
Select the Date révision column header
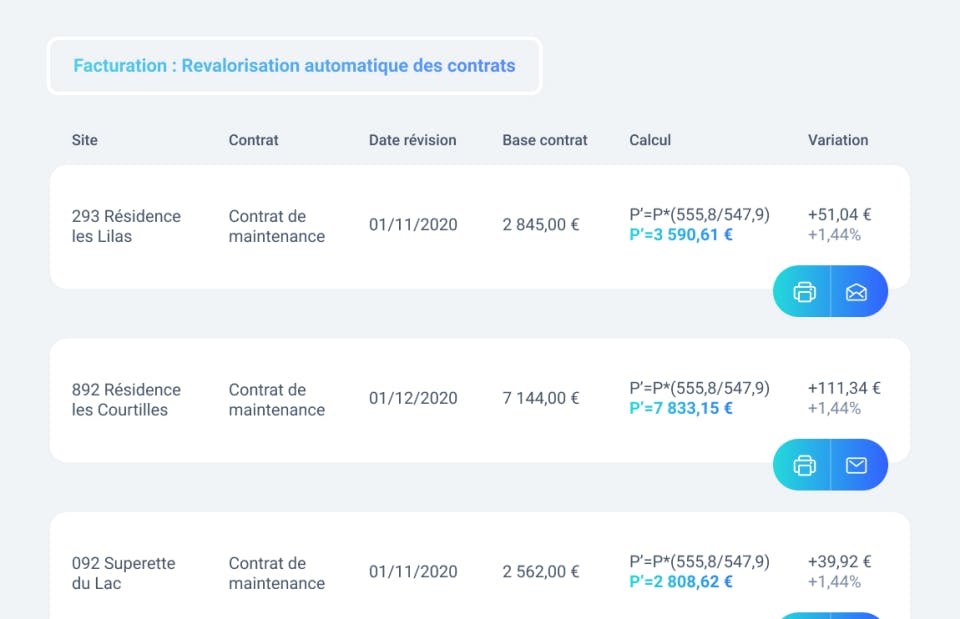pos(412,140)
